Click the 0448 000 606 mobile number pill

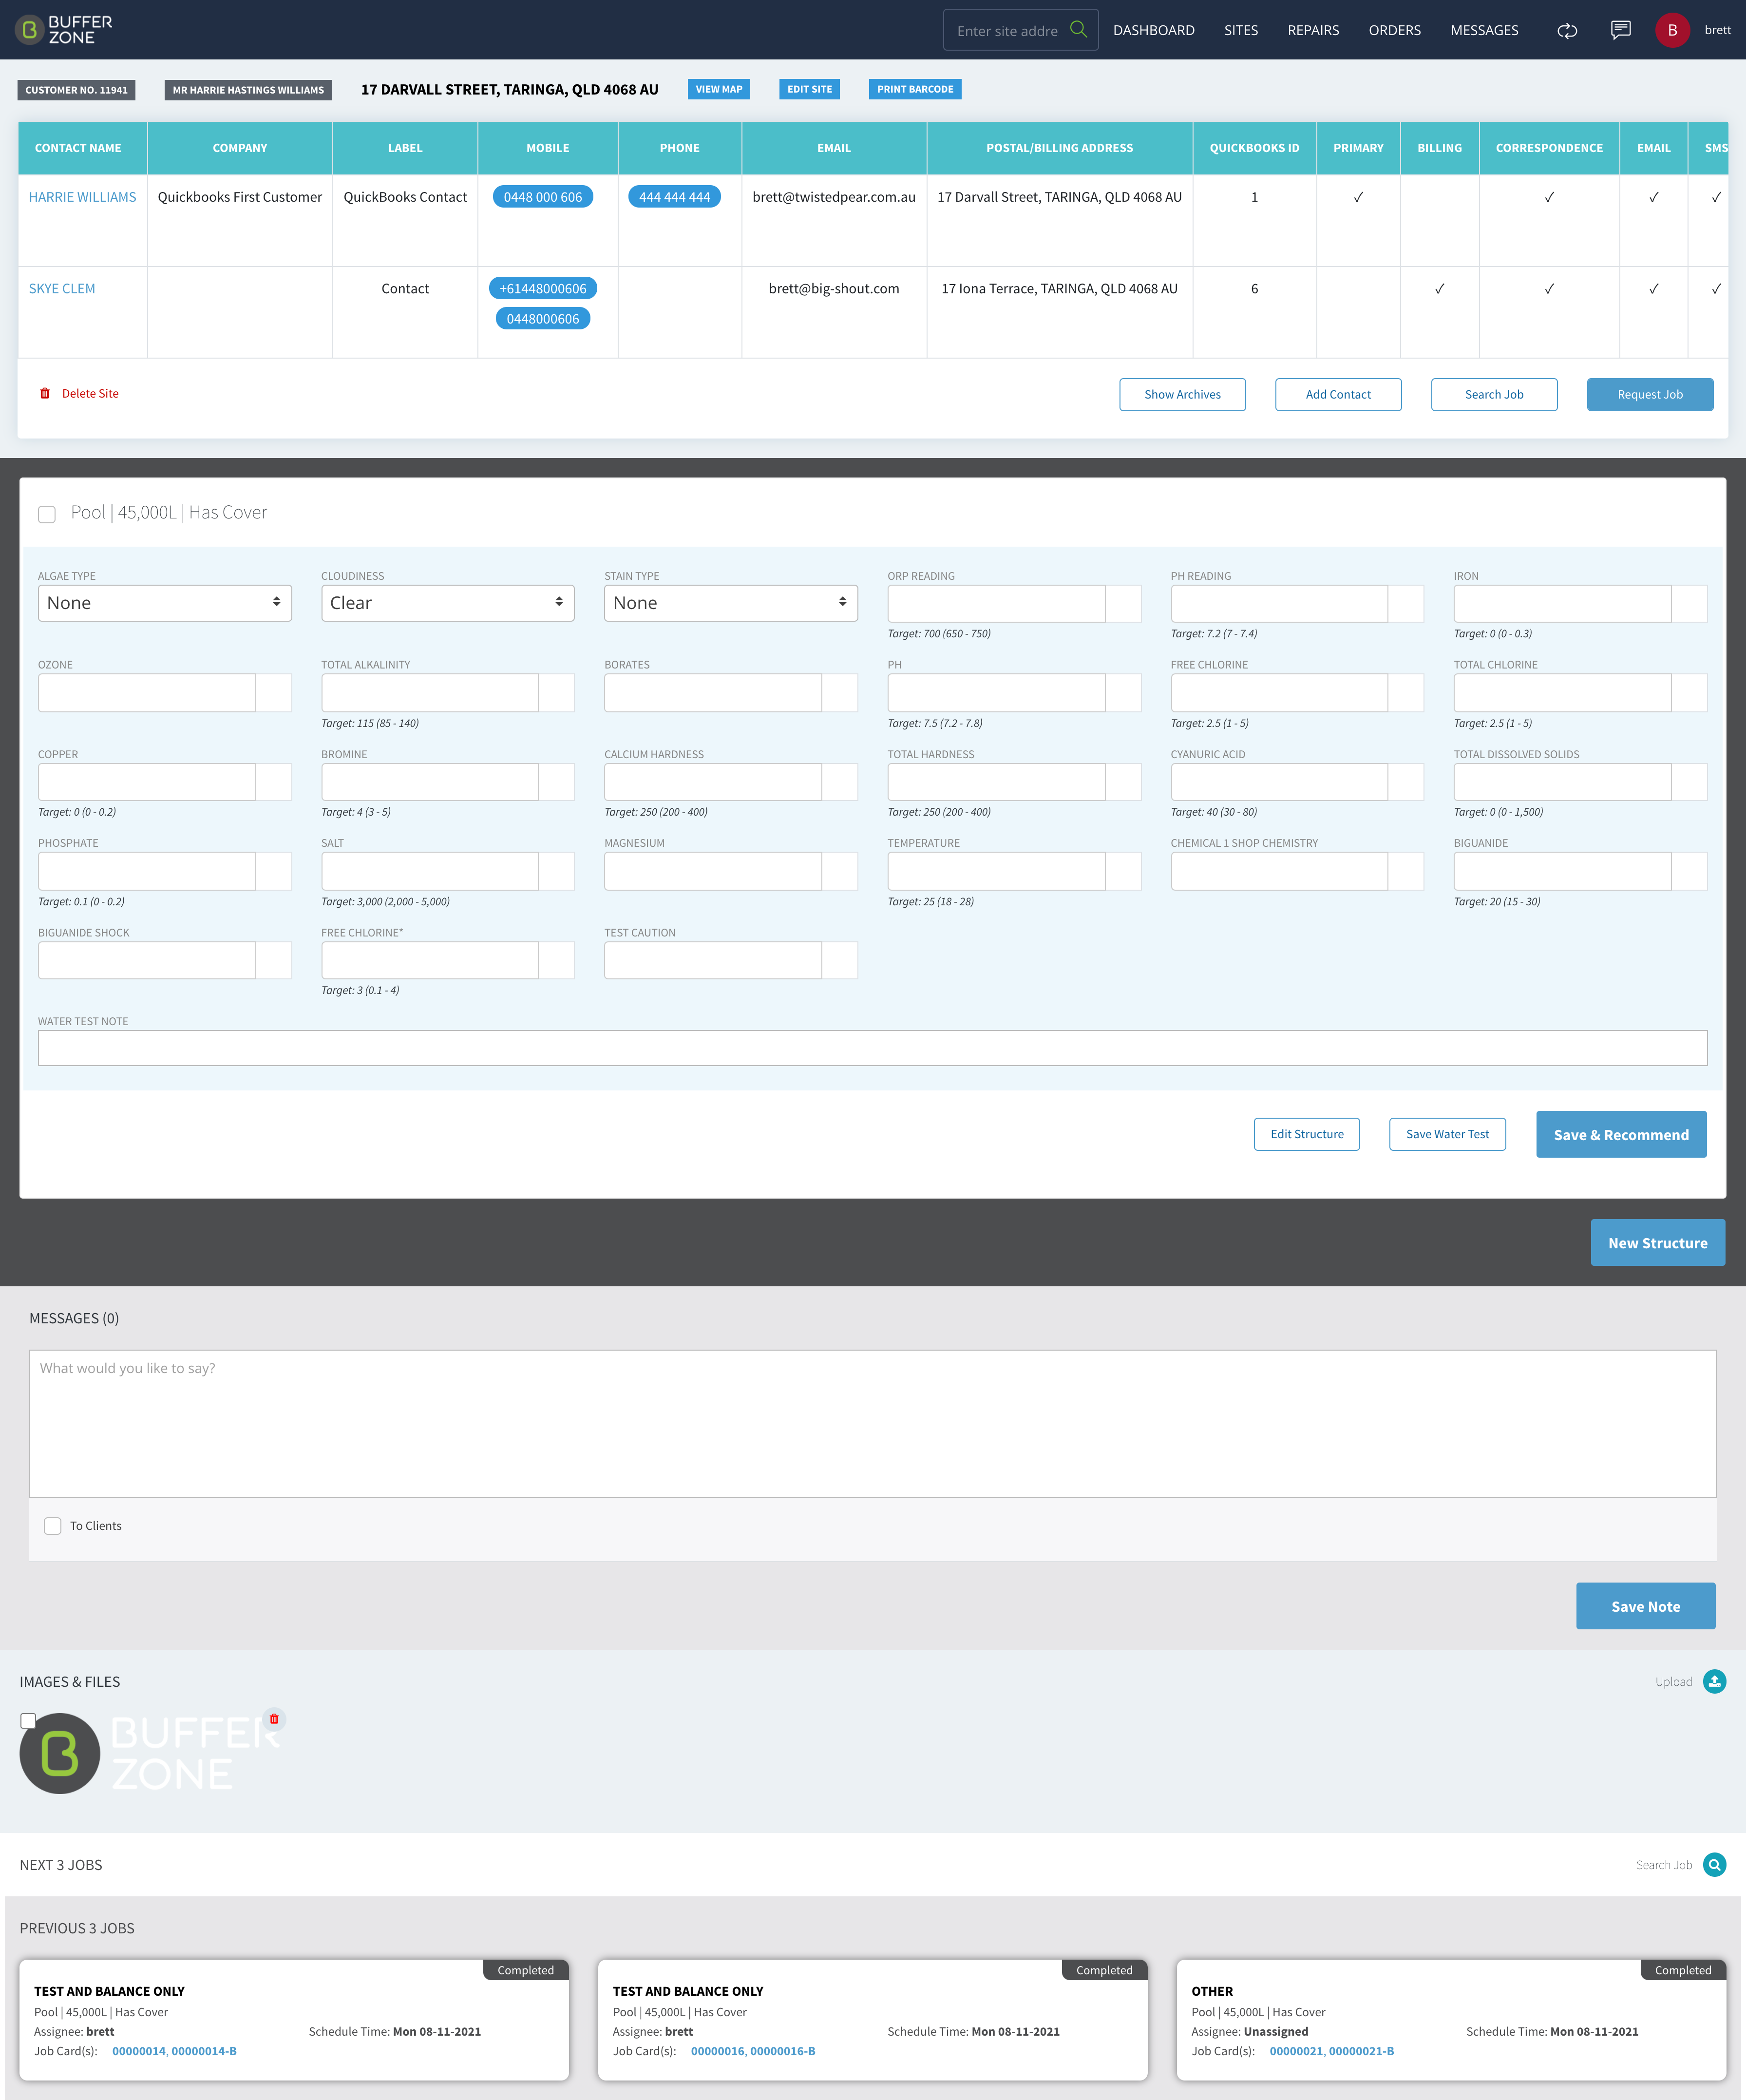point(543,197)
